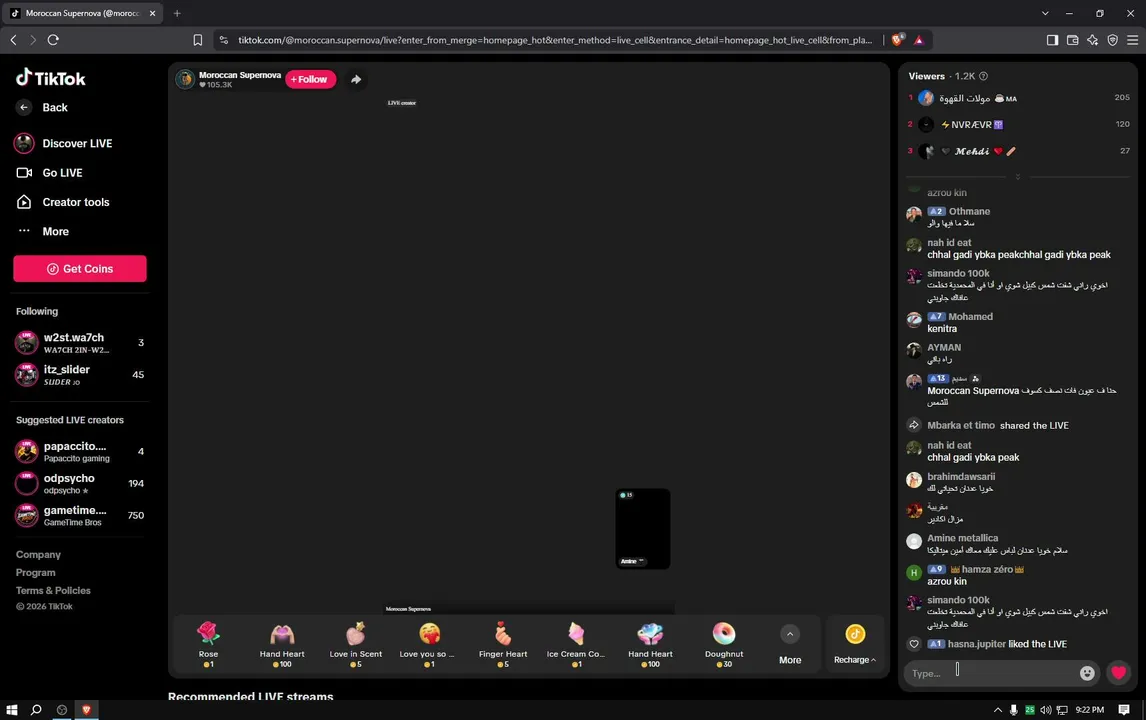Open Windows taskbar search
The height and width of the screenshot is (720, 1146).
pyautogui.click(x=36, y=710)
